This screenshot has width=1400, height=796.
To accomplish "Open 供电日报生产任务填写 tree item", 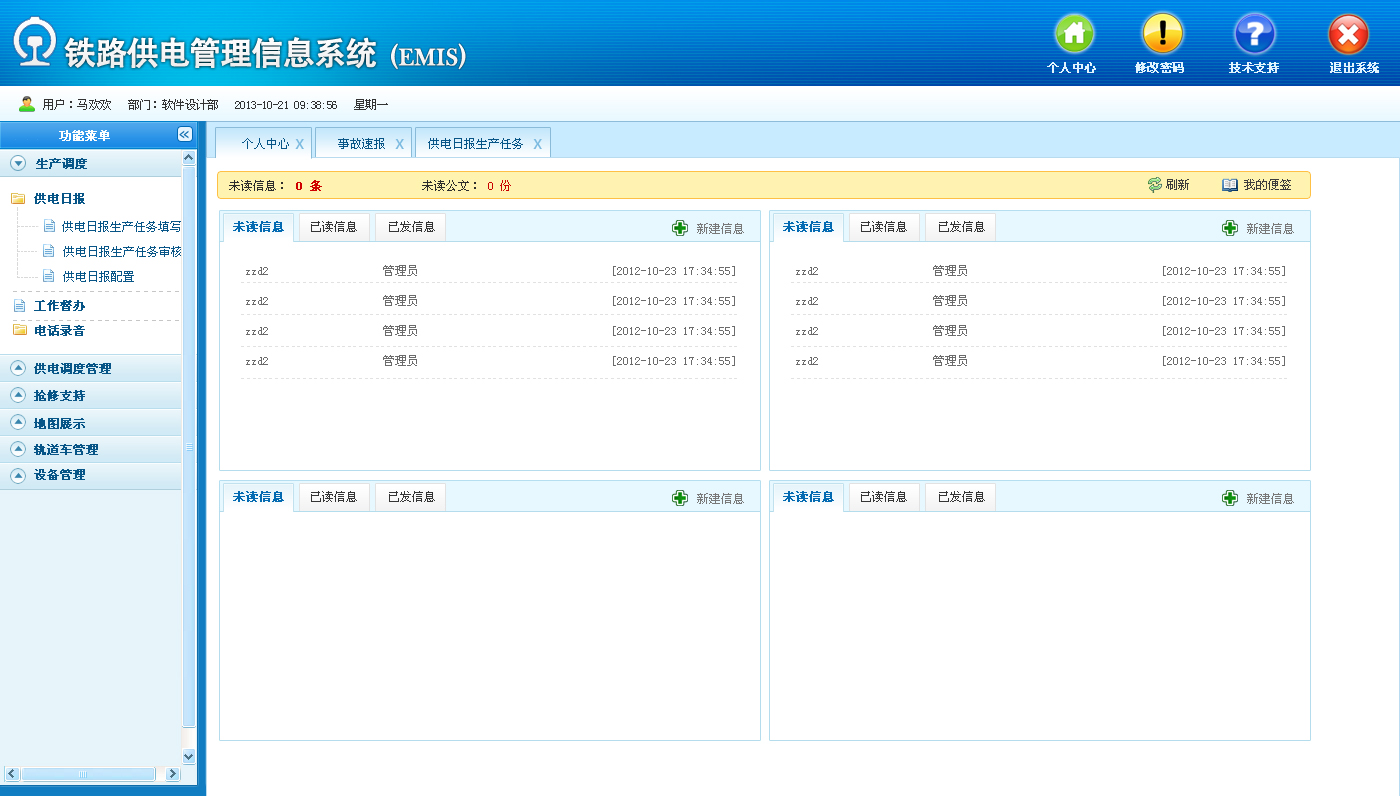I will click(121, 227).
